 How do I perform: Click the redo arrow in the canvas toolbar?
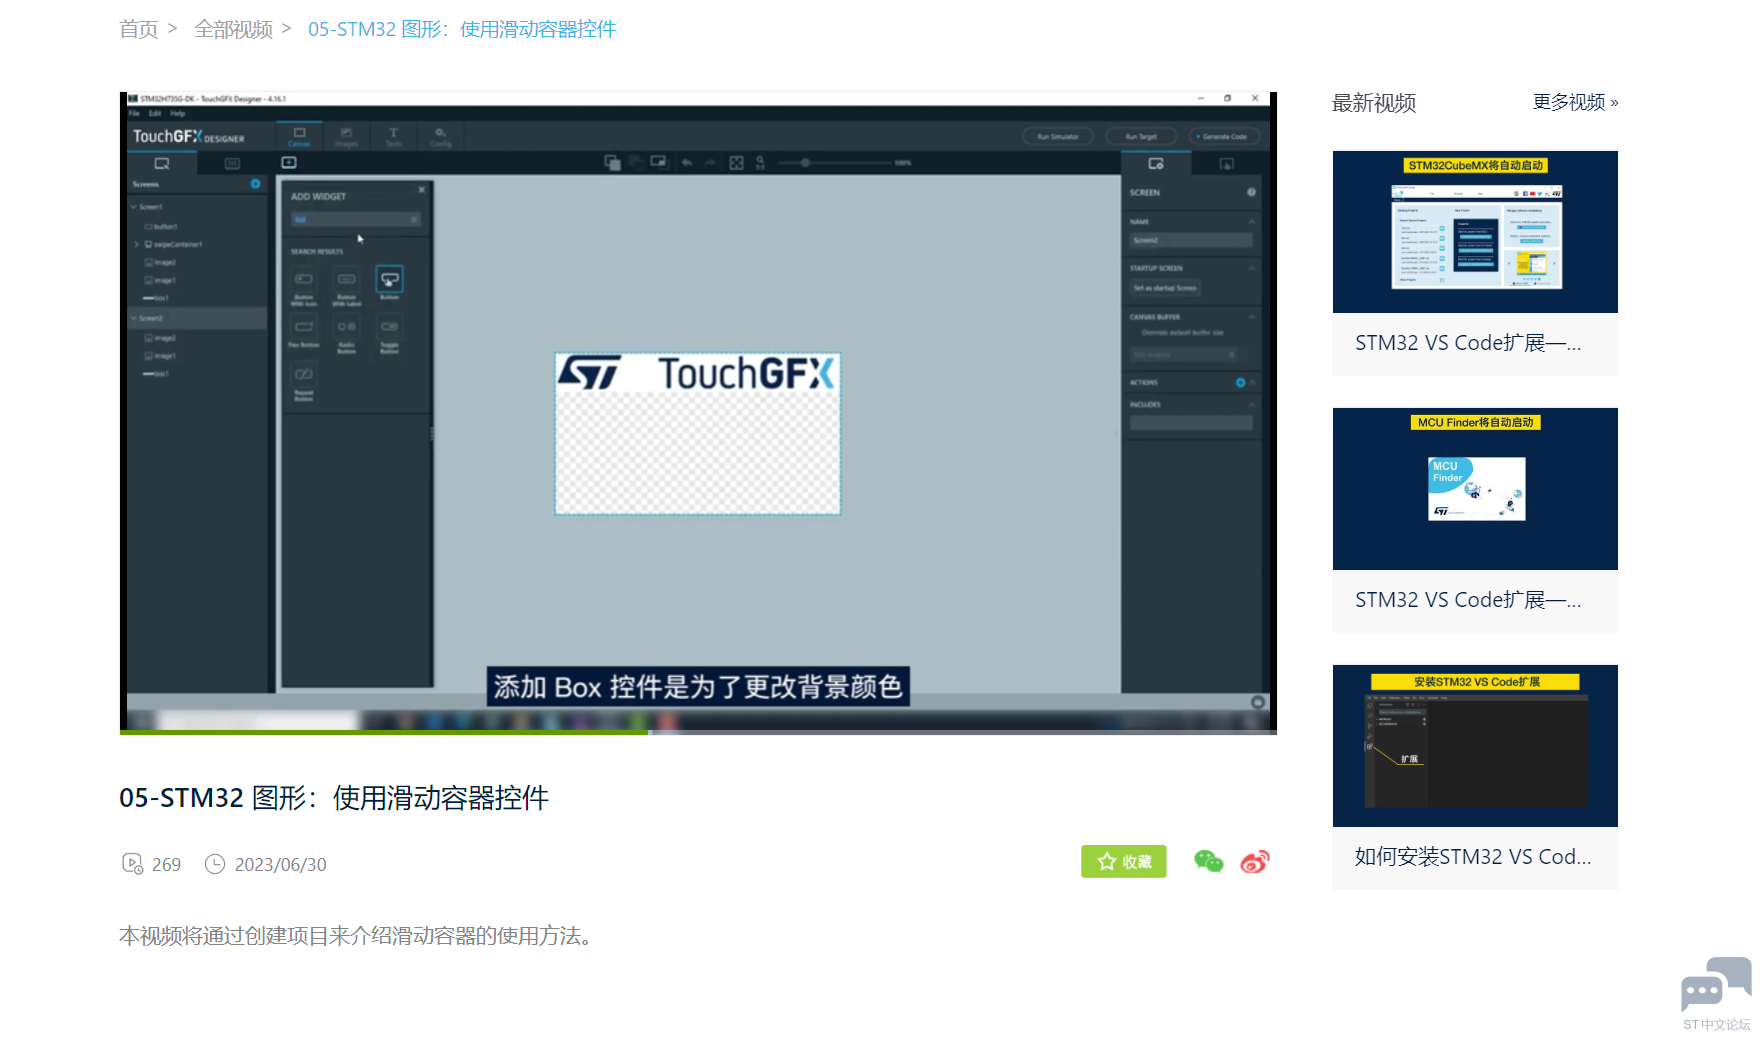point(710,162)
